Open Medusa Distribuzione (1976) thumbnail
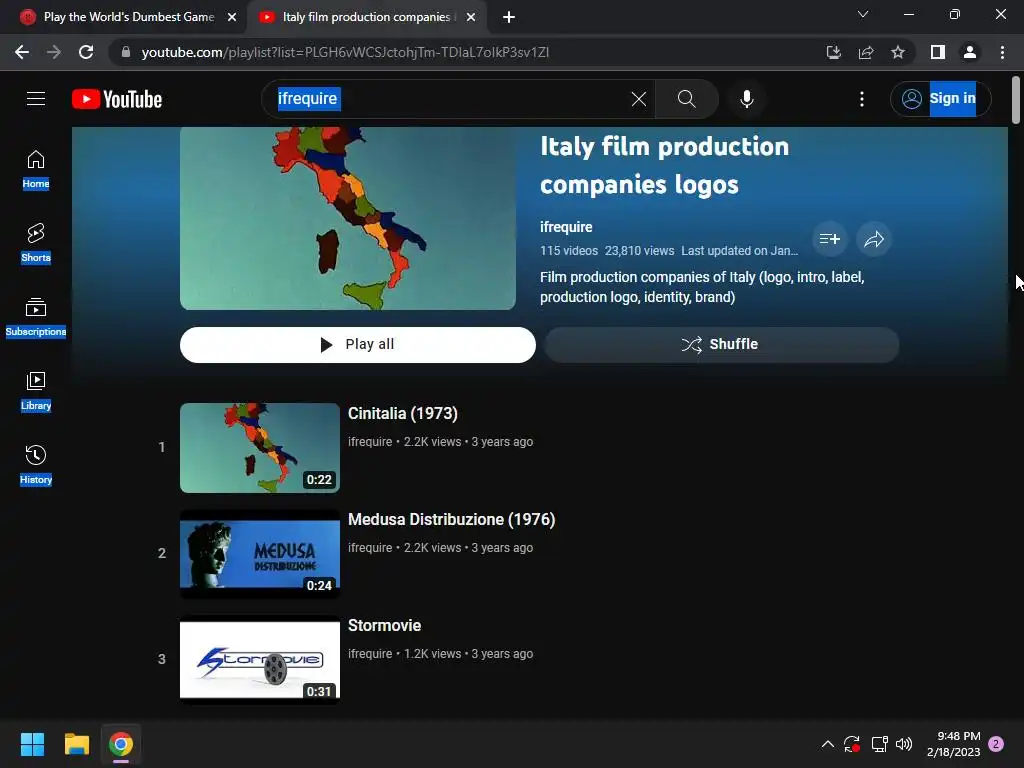 (x=260, y=554)
